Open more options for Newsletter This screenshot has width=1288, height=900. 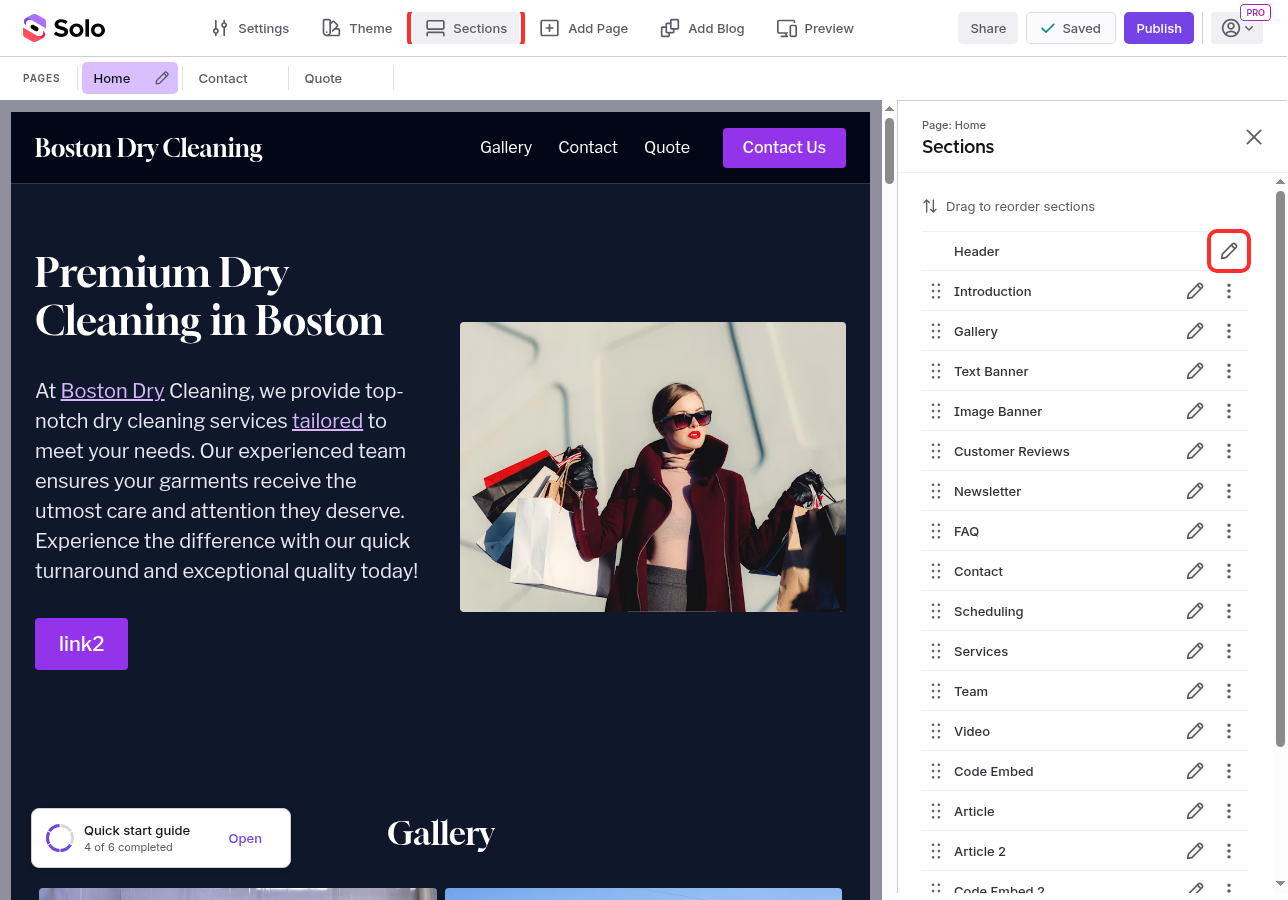pos(1229,491)
